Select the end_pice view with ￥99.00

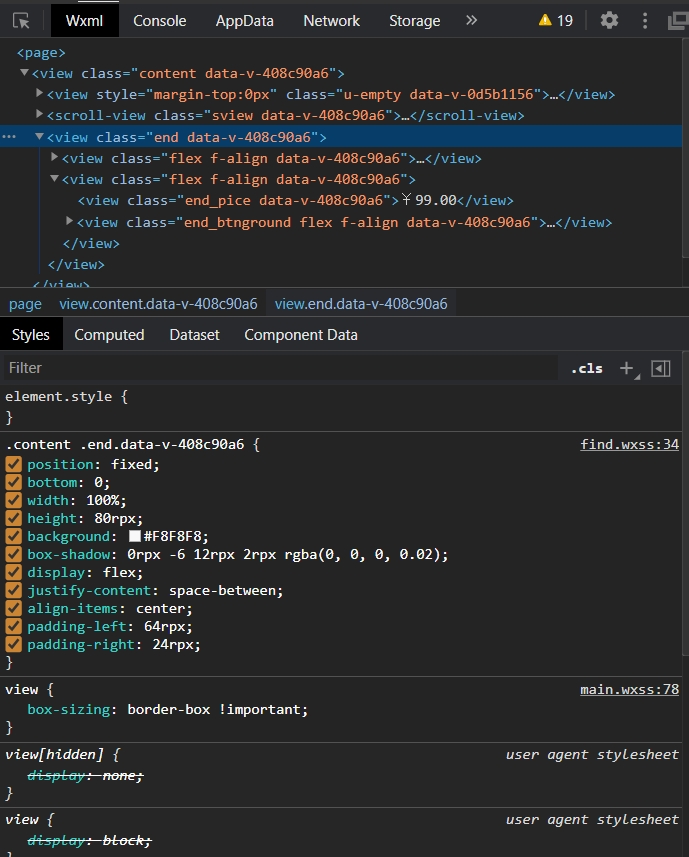coord(296,201)
